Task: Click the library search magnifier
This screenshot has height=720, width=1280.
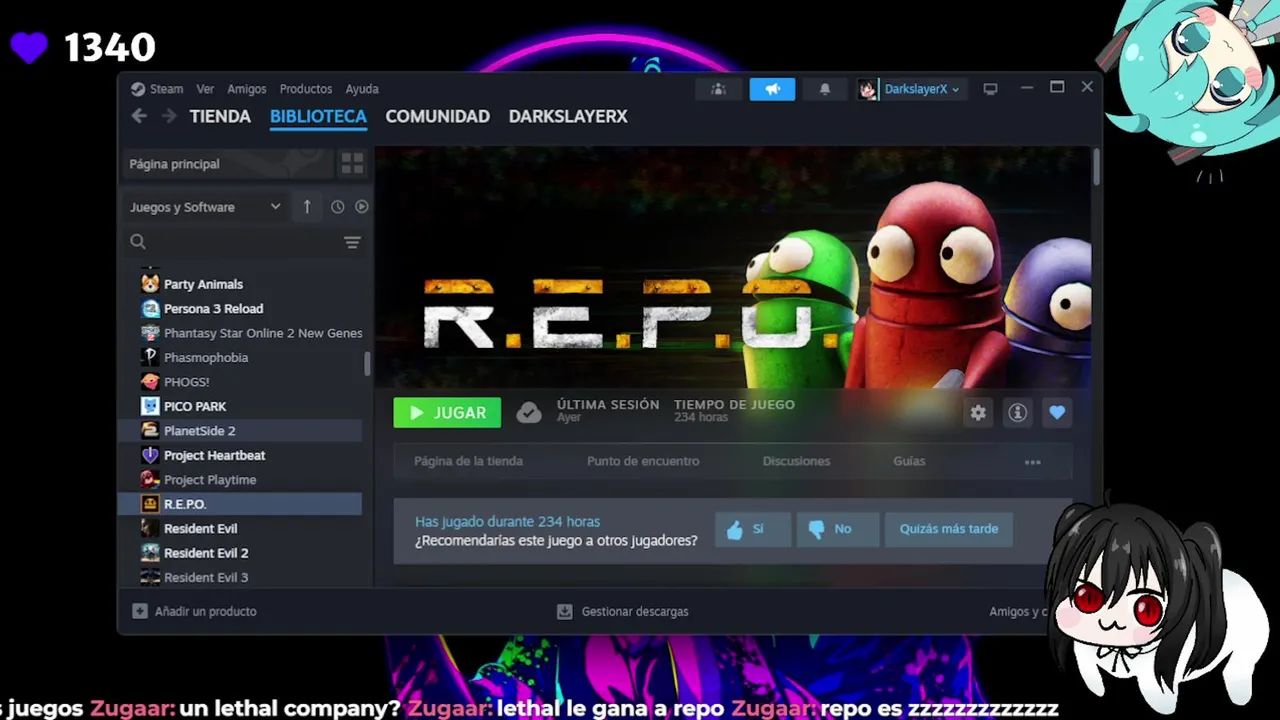Action: 138,242
